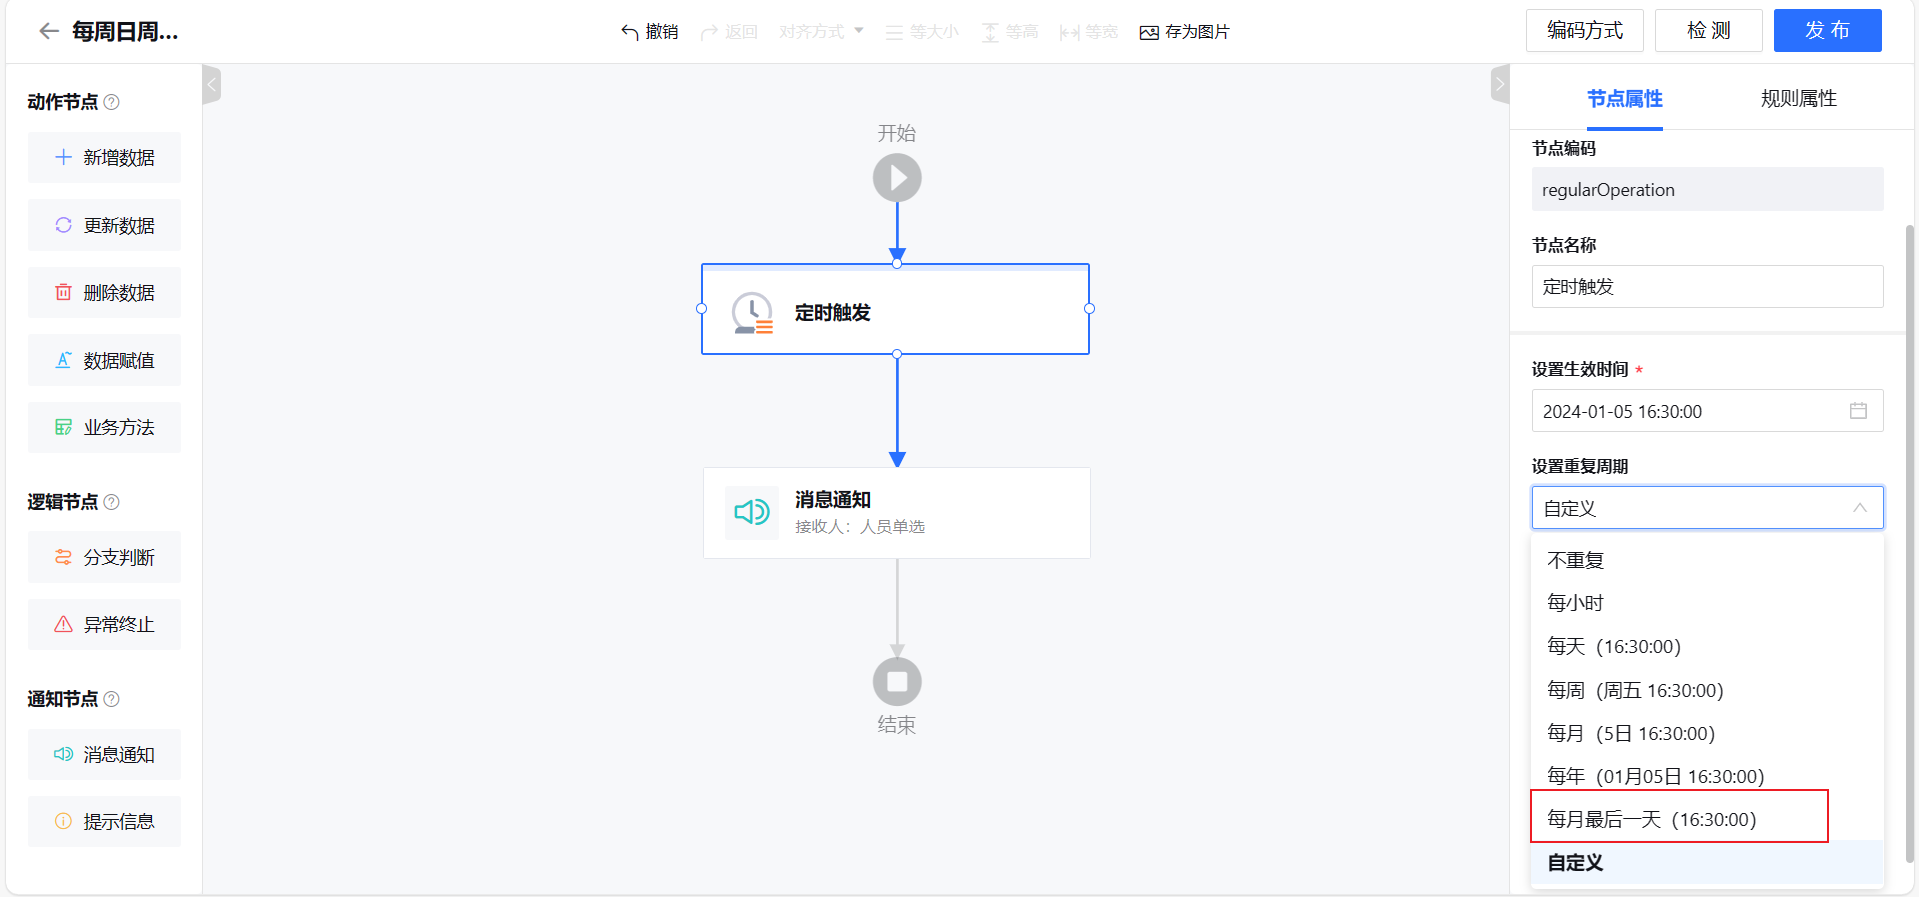1919x897 pixels.
Task: Click the 撤销 undo icon
Action: [630, 32]
